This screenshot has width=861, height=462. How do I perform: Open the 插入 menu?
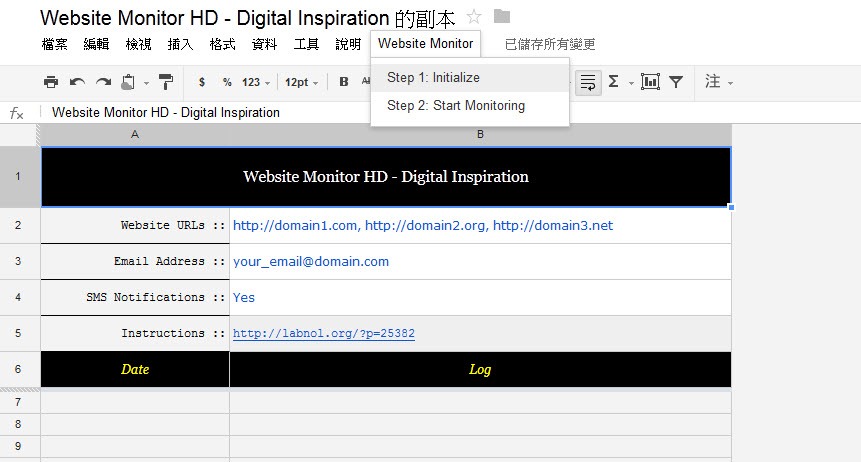[180, 44]
